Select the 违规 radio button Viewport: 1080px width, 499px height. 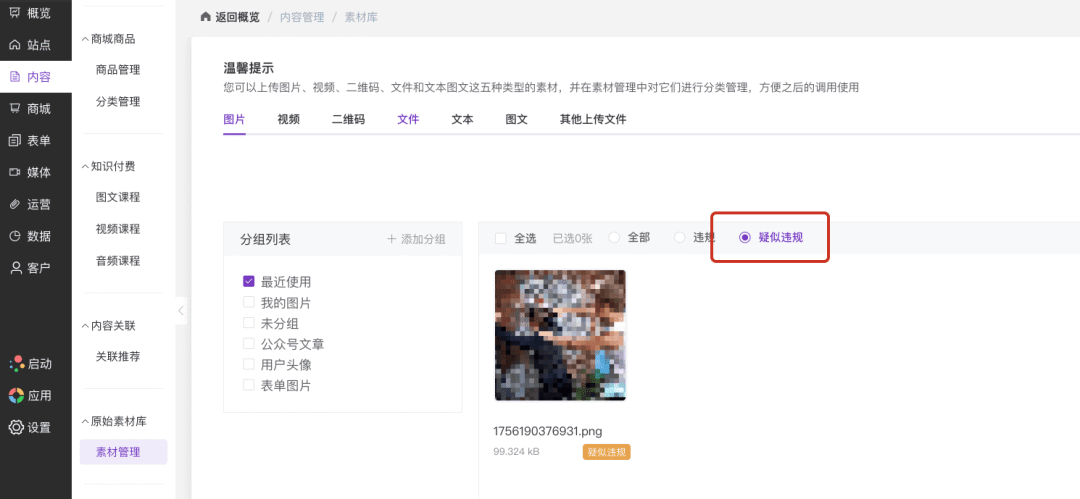(680, 237)
